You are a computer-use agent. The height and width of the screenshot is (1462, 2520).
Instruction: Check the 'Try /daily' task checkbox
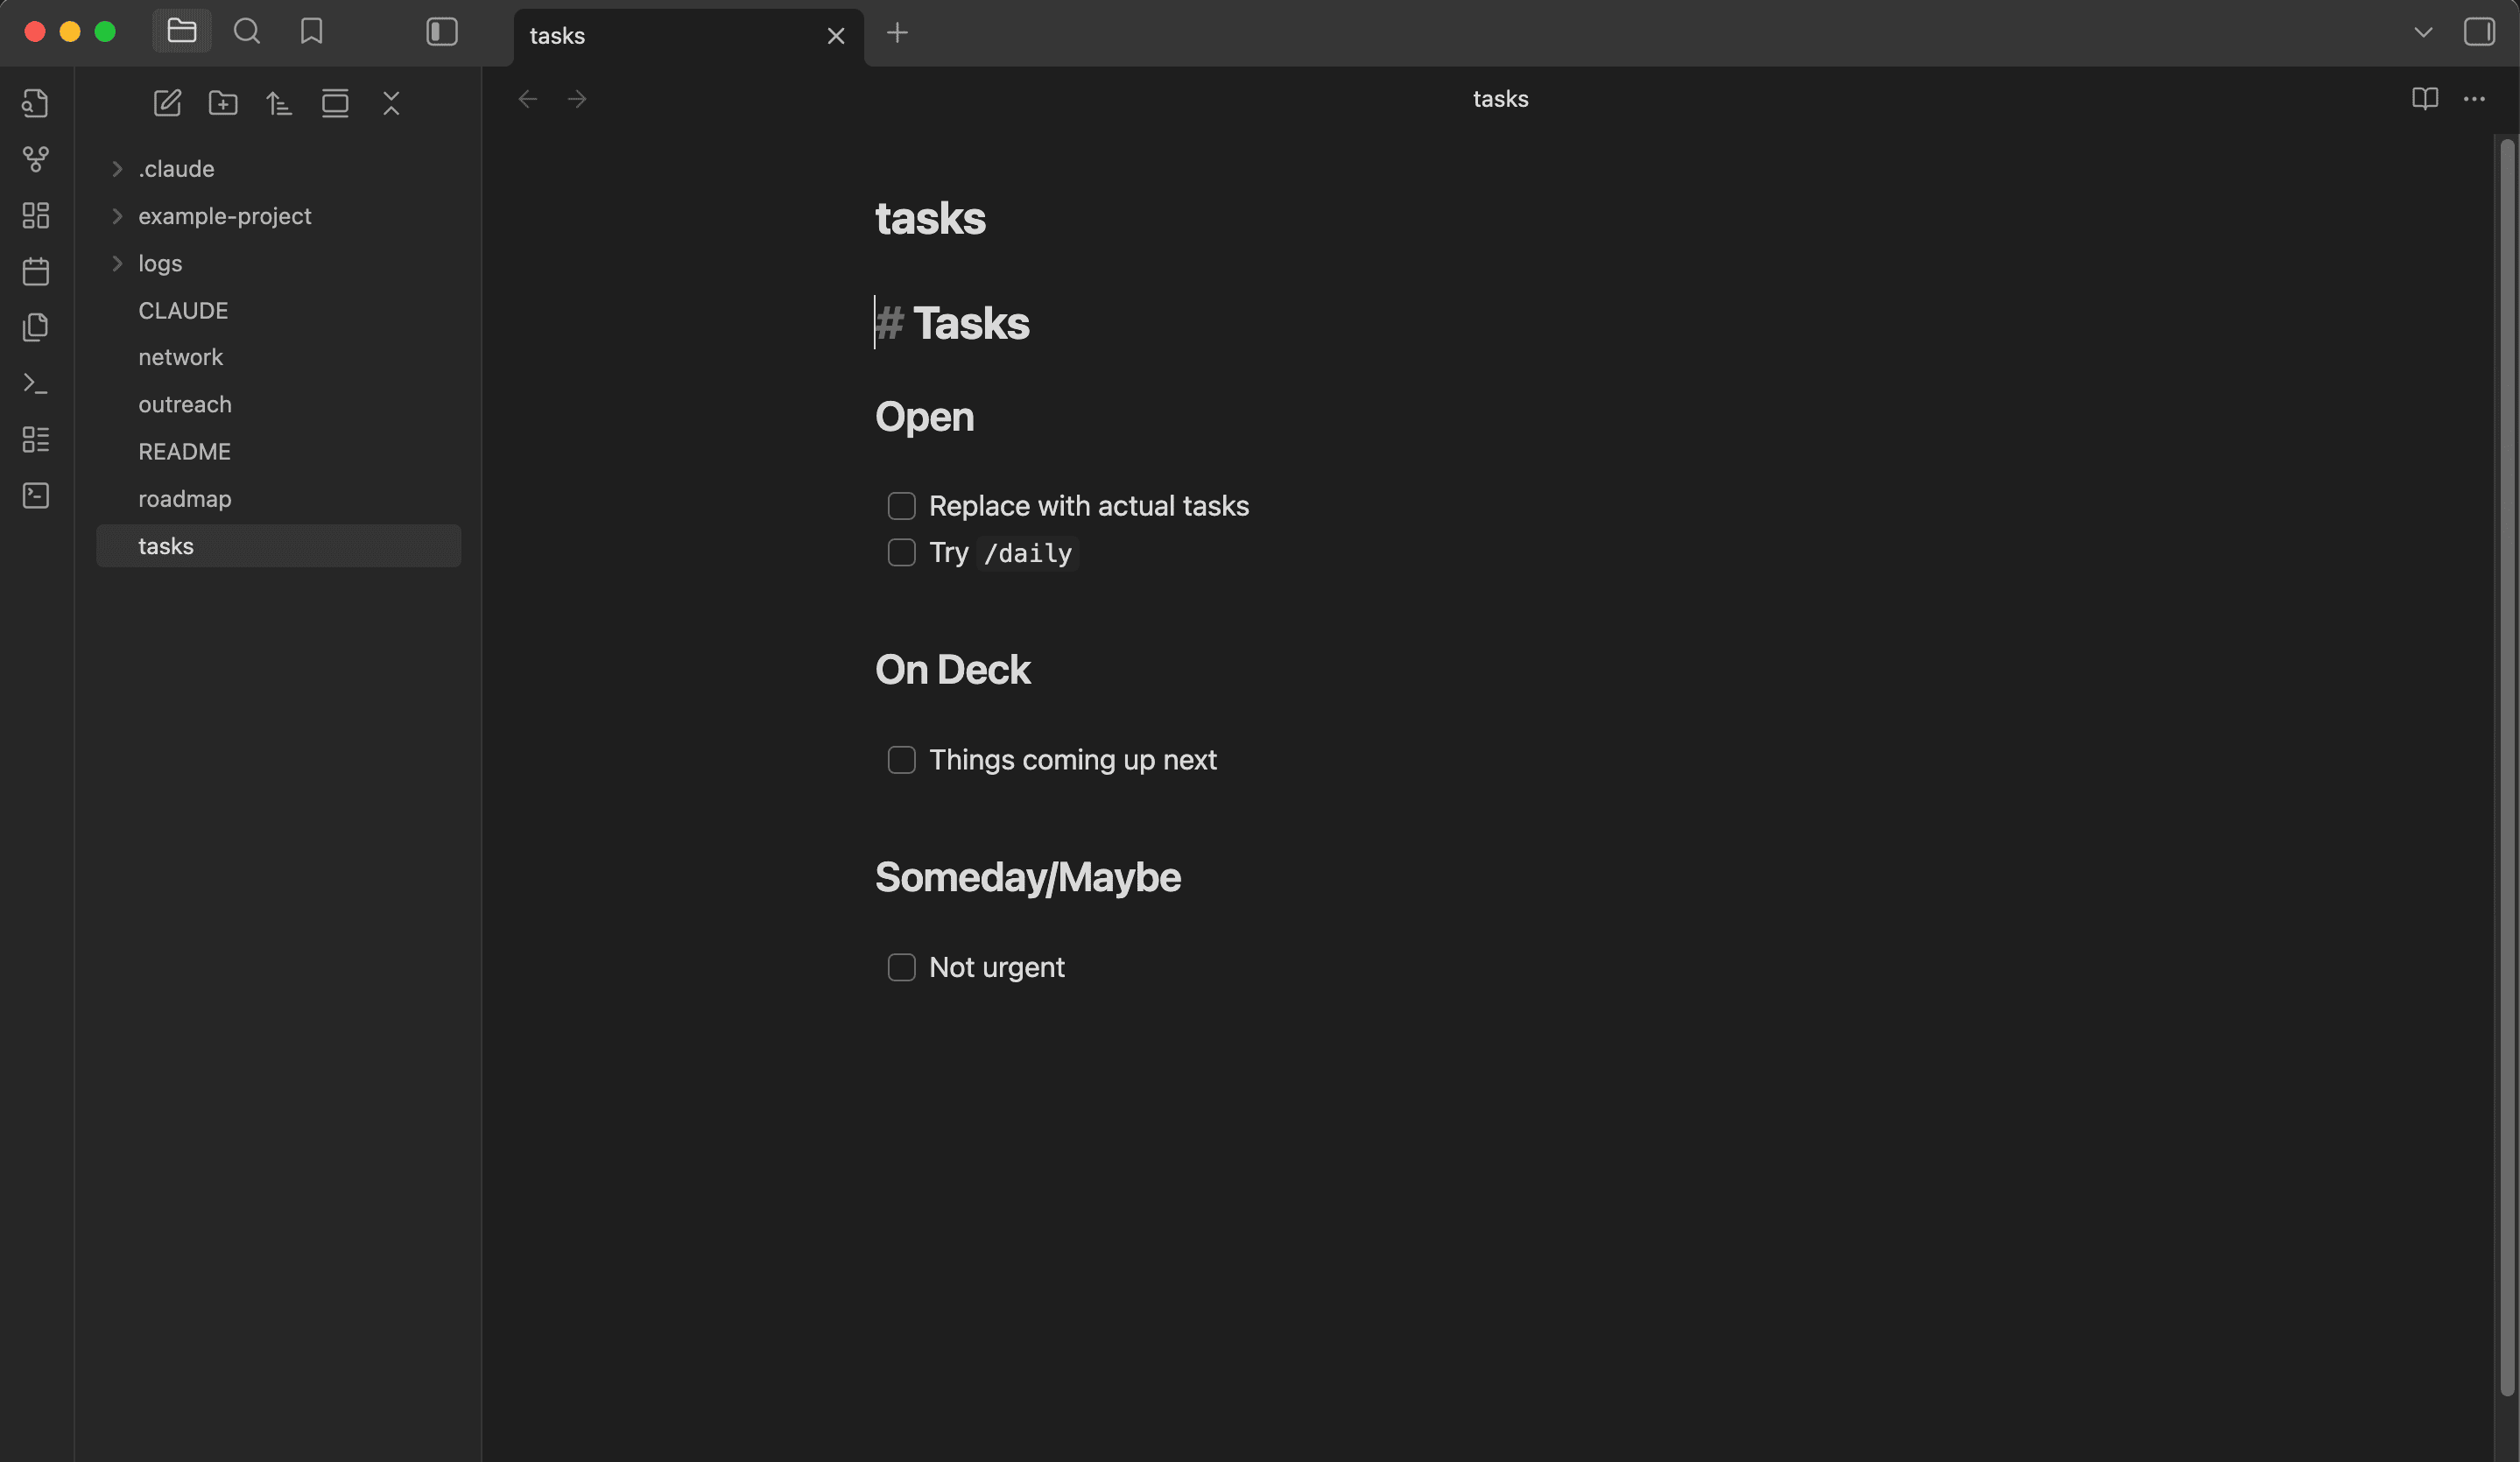[901, 552]
